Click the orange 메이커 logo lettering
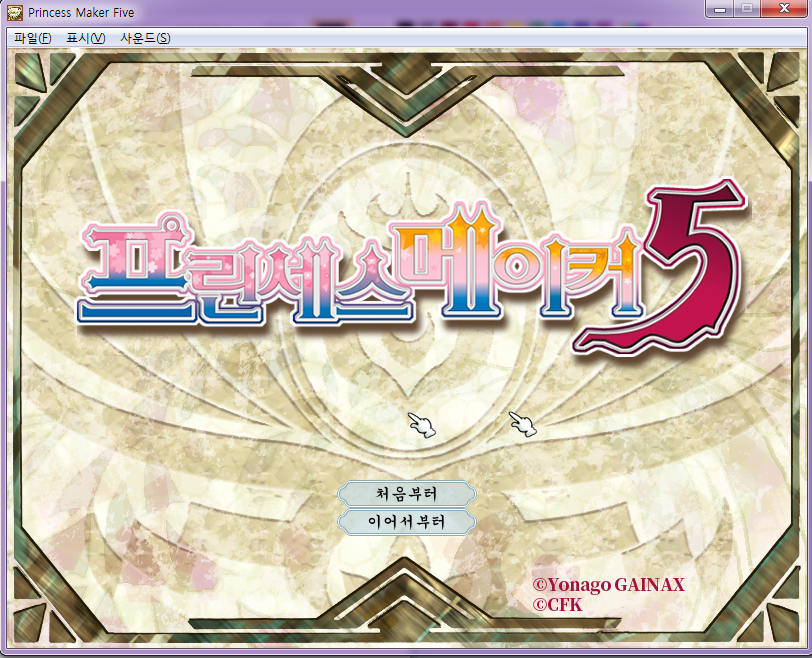 click(x=520, y=265)
